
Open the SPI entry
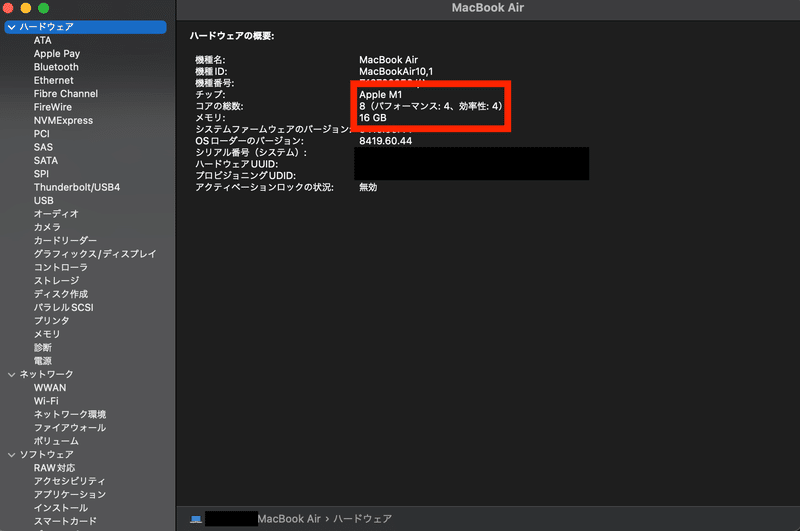(41, 174)
